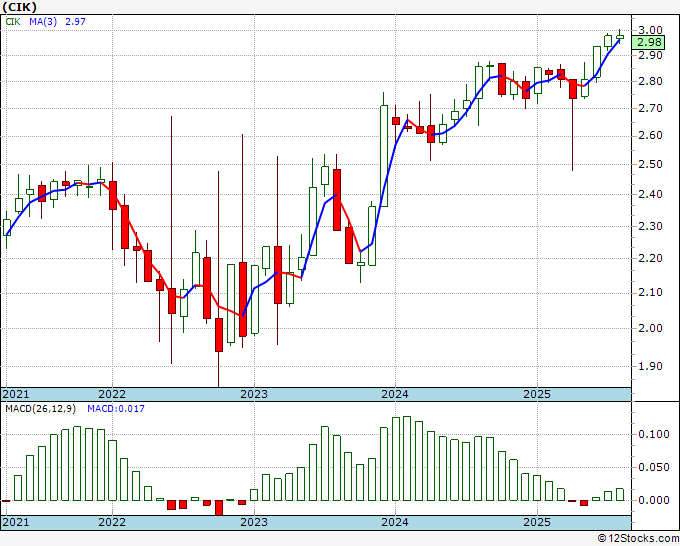
Task: Click the 3.00 price axis label
Action: [x=651, y=30]
